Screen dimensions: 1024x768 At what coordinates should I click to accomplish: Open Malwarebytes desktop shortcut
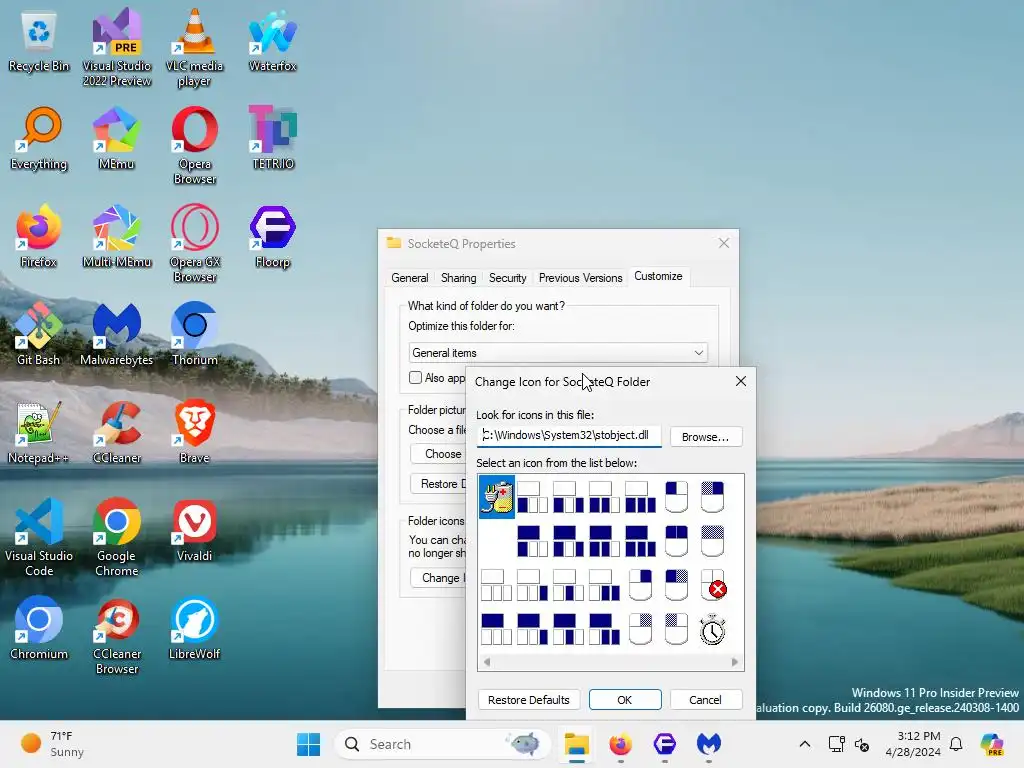pyautogui.click(x=117, y=334)
